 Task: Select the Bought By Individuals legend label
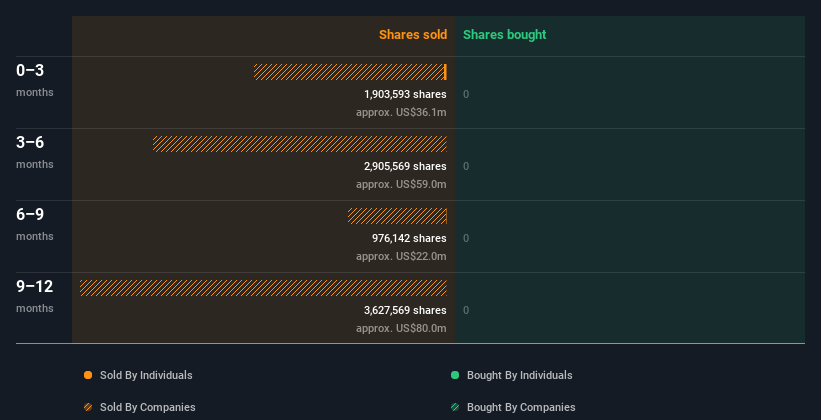pyautogui.click(x=519, y=375)
